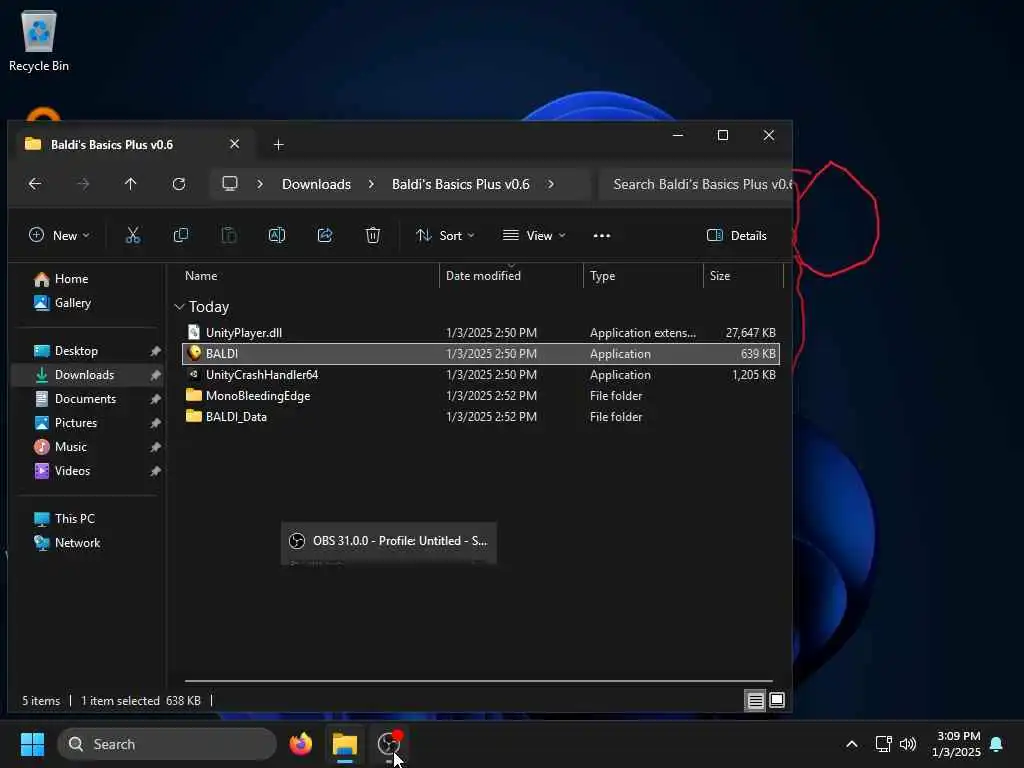Select the UnityPlayer.dll file

[481, 332]
